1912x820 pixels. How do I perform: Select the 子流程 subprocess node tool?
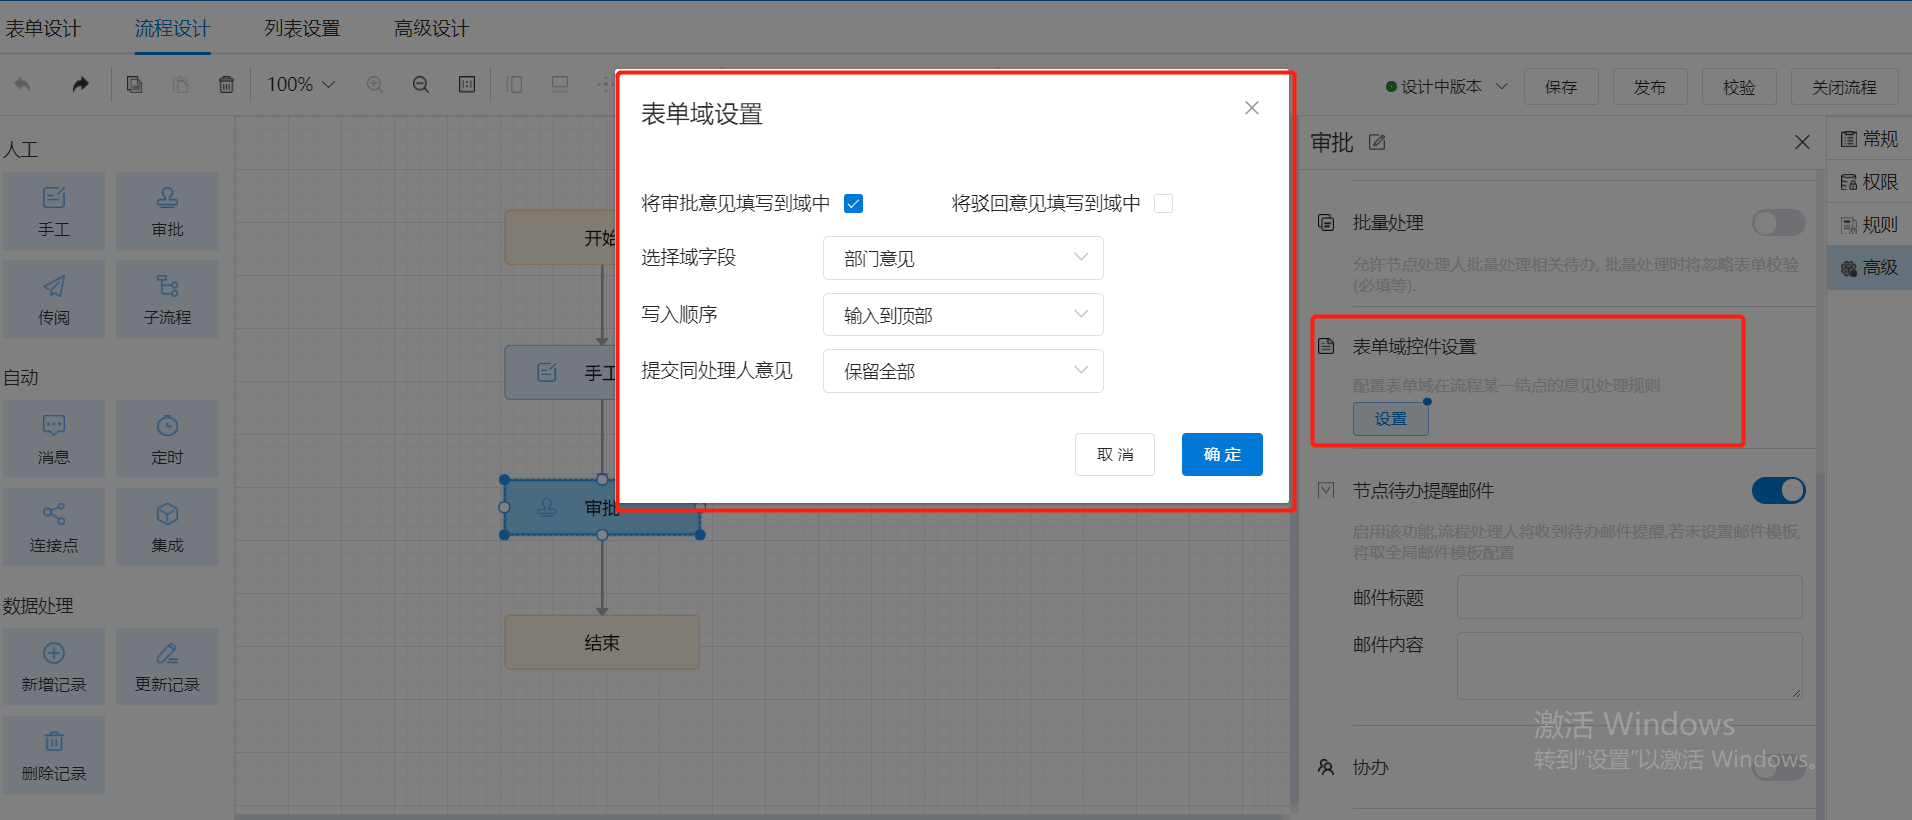click(x=167, y=299)
